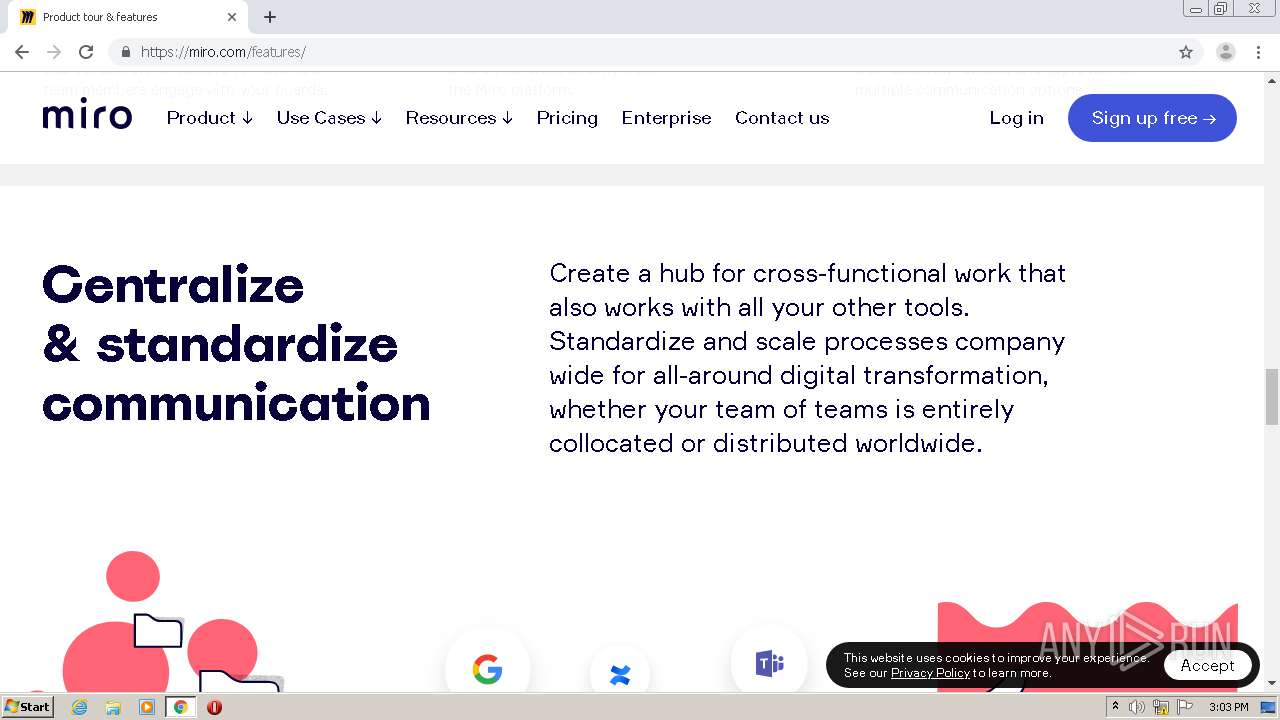Screen dimensions: 1280x720
Task: Open the Chrome three-dot menu
Action: pos(1259,52)
